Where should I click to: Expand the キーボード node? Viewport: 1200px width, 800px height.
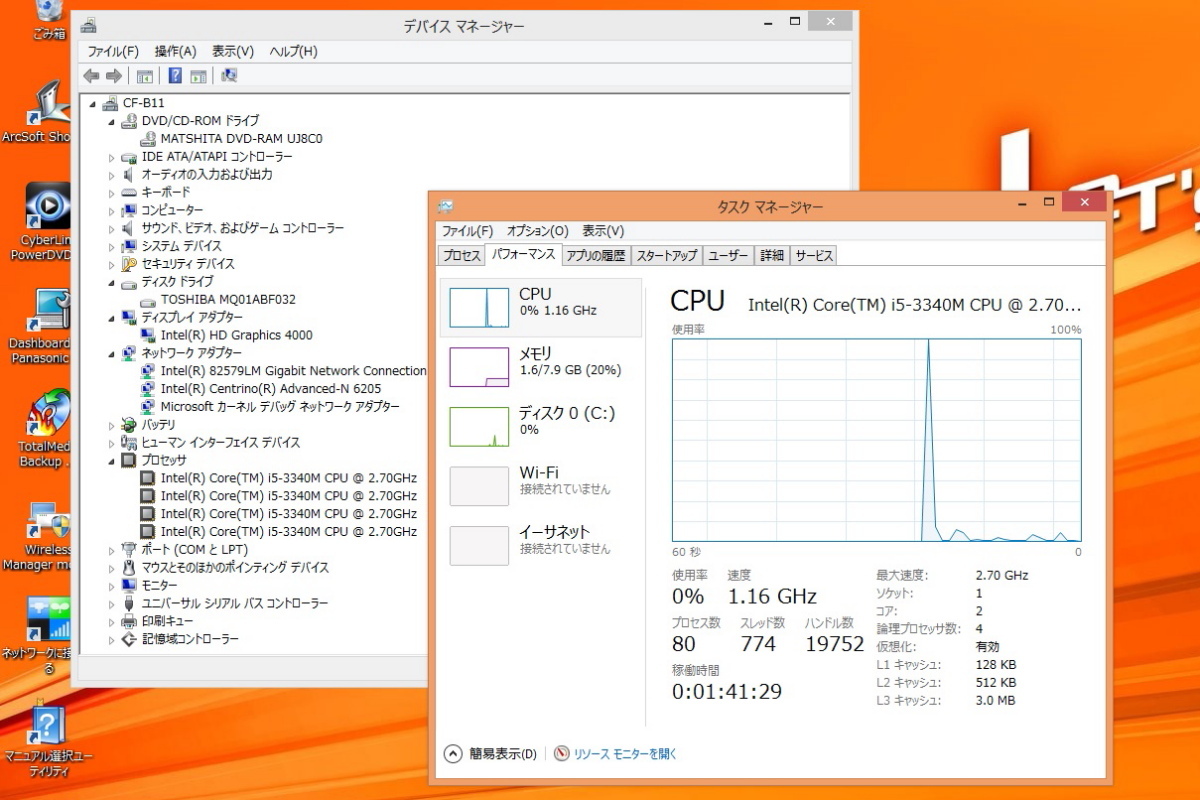tap(112, 192)
